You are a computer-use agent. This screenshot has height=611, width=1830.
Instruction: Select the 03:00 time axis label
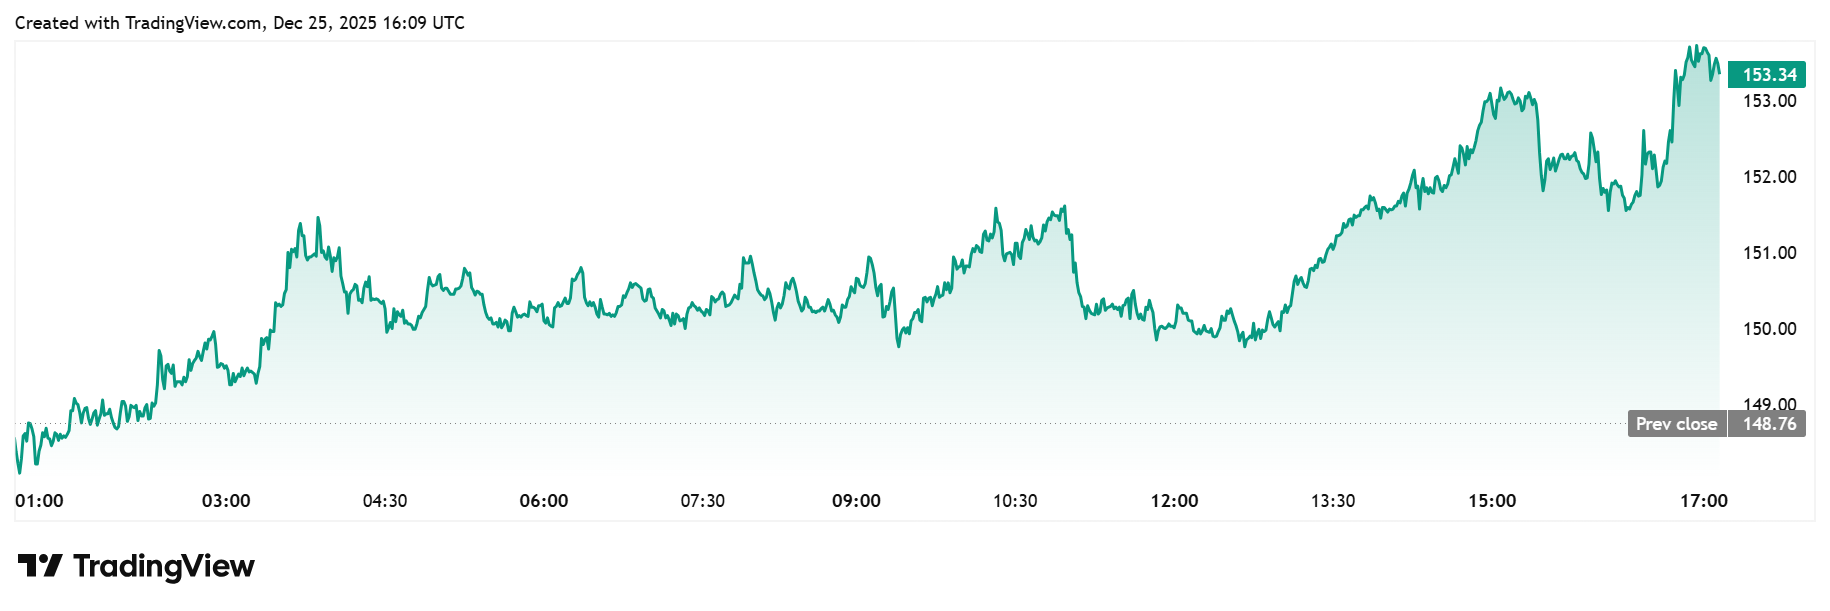(226, 501)
